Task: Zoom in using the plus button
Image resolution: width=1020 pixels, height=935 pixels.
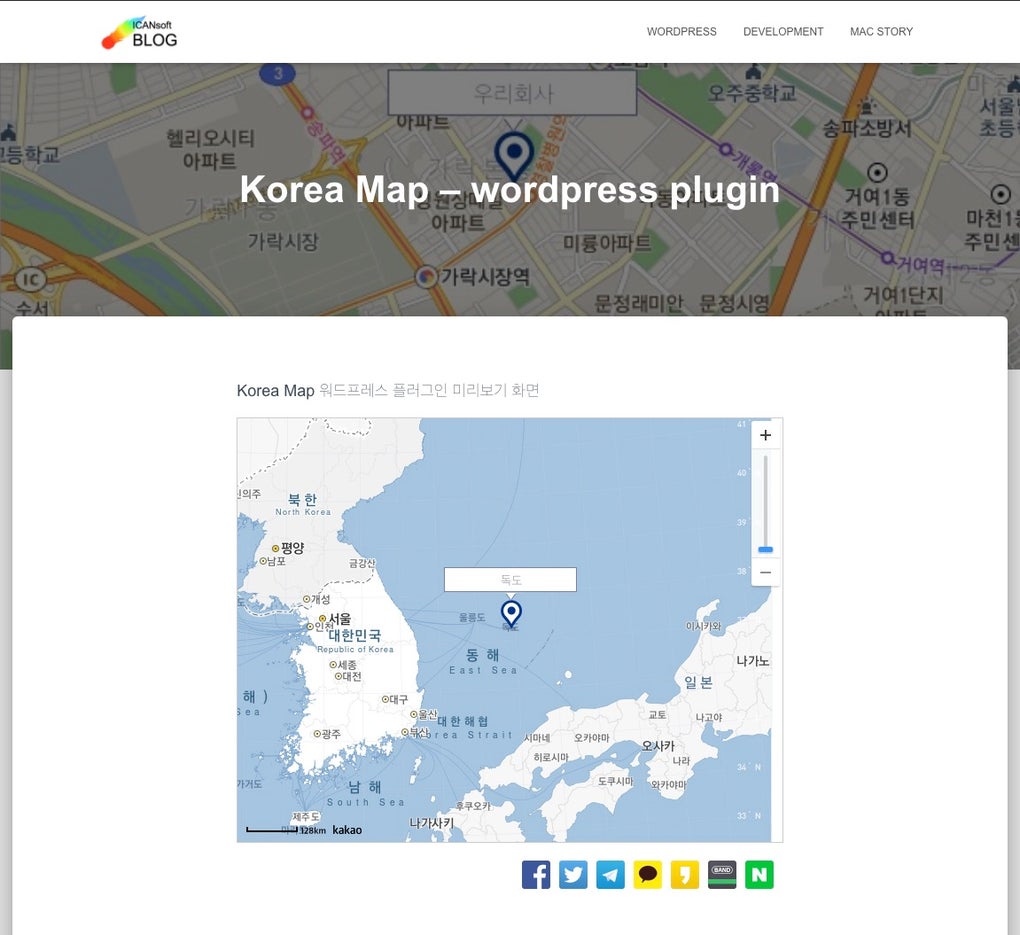Action: 765,435
